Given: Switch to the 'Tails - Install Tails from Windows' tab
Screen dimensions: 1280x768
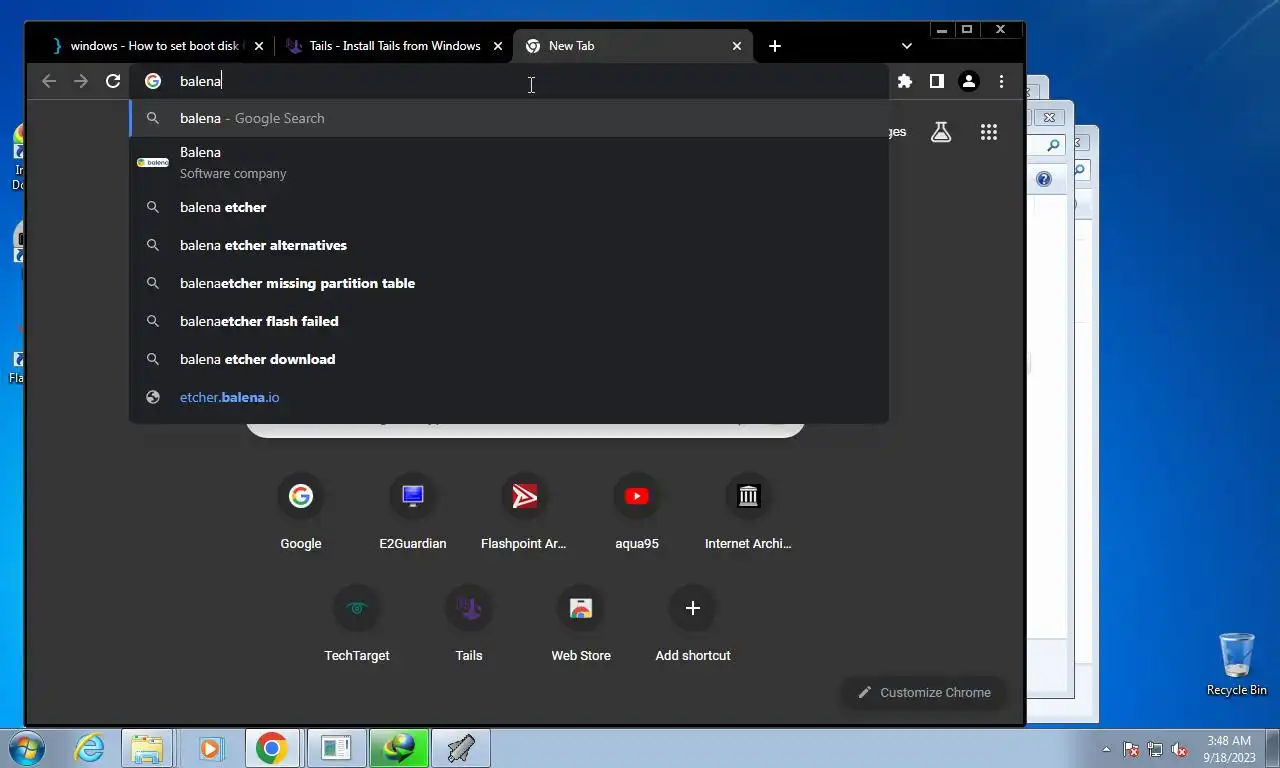Looking at the screenshot, I should coord(394,46).
